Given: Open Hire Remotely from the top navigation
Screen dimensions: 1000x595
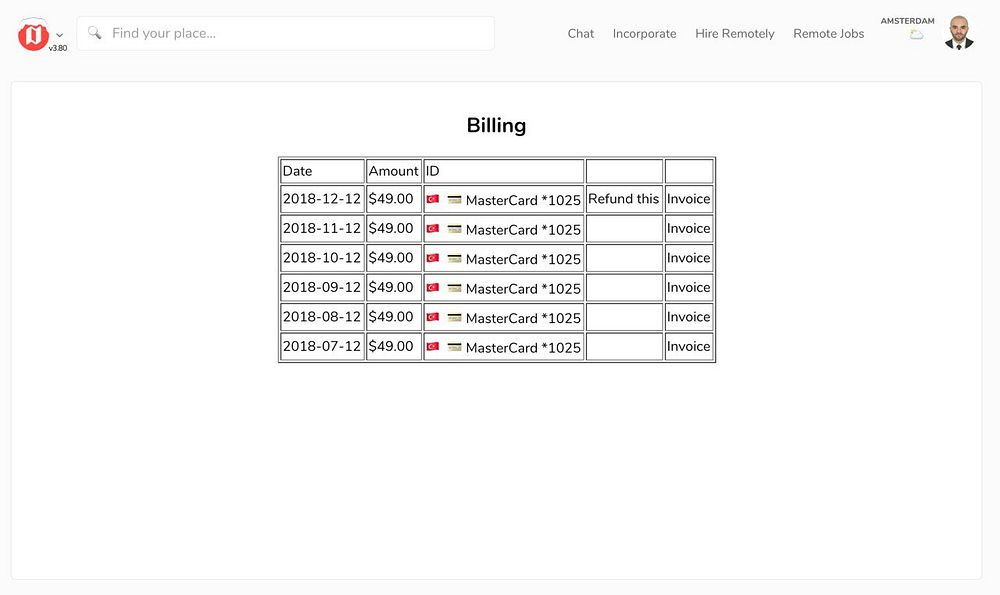Looking at the screenshot, I should (735, 34).
